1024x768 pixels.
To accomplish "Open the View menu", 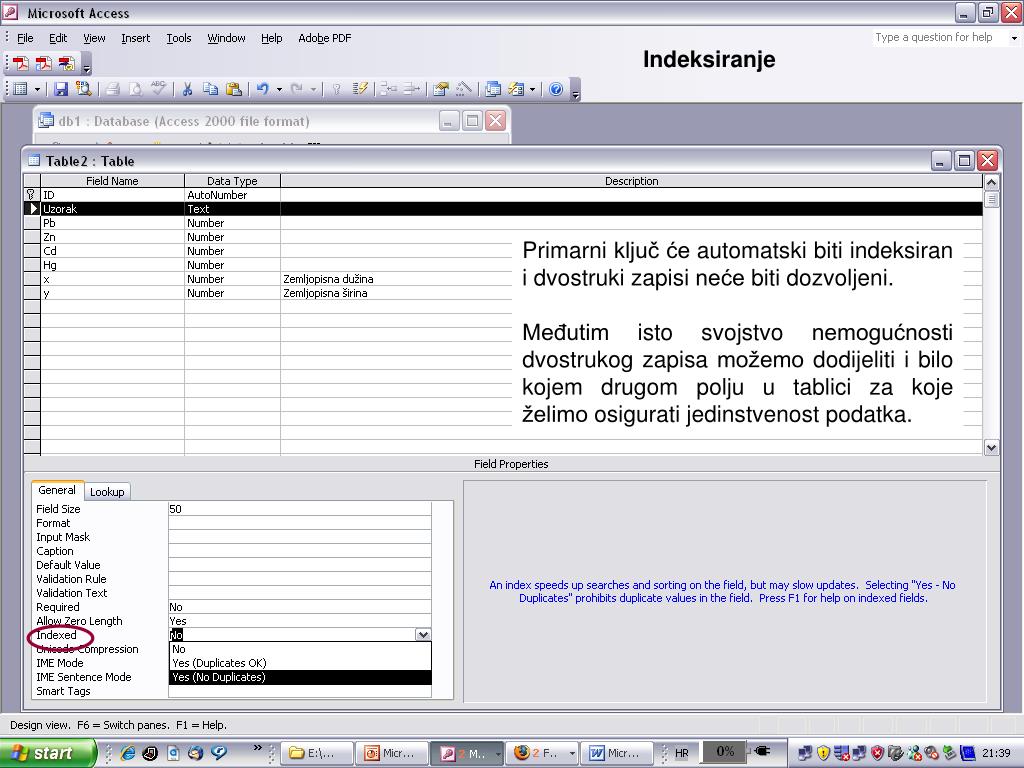I will click(x=94, y=38).
